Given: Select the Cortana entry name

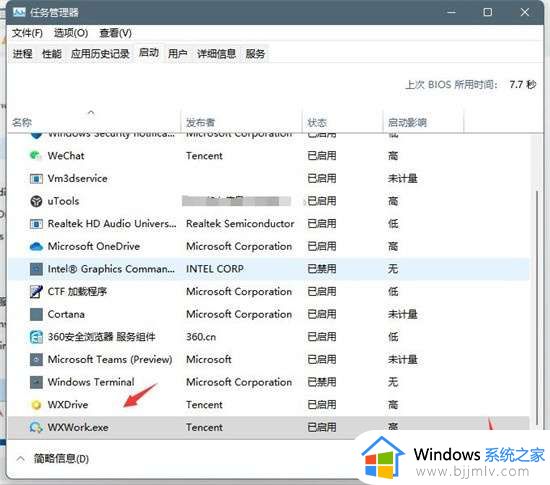Looking at the screenshot, I should [66, 314].
